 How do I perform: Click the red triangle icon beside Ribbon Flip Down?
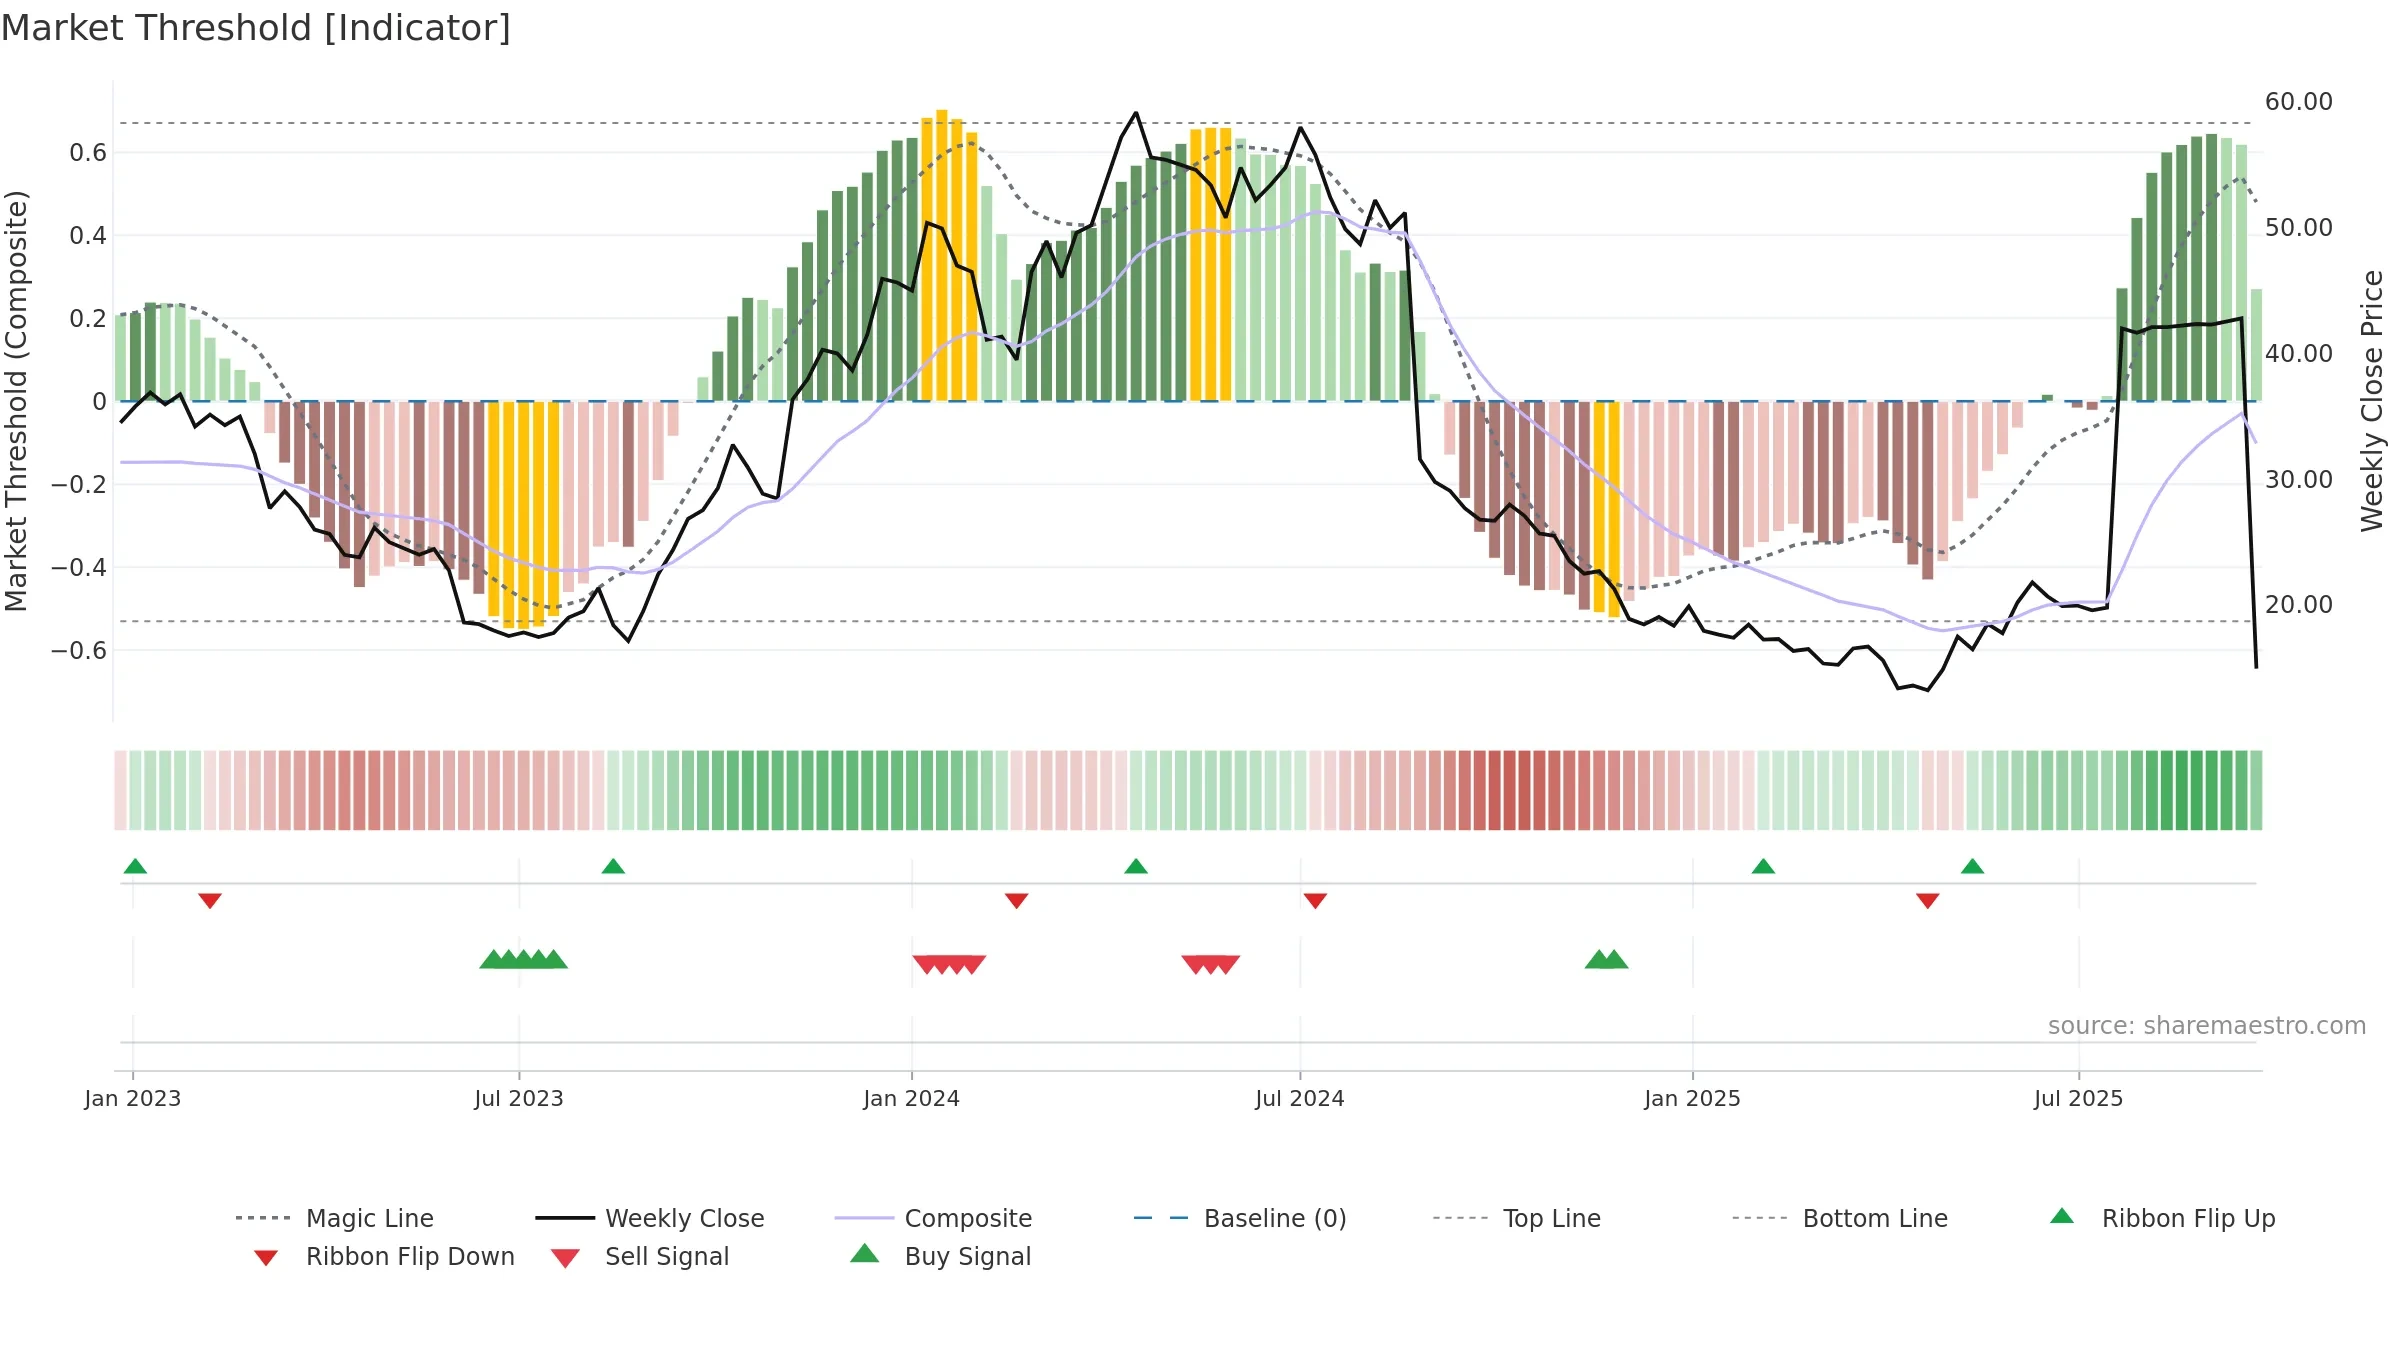[266, 1258]
